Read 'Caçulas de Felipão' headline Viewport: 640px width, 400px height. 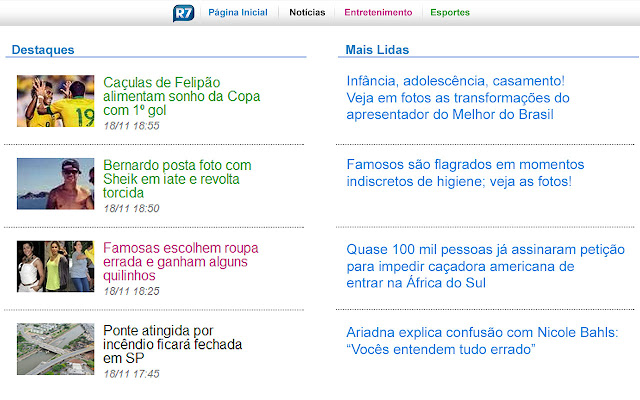click(181, 96)
